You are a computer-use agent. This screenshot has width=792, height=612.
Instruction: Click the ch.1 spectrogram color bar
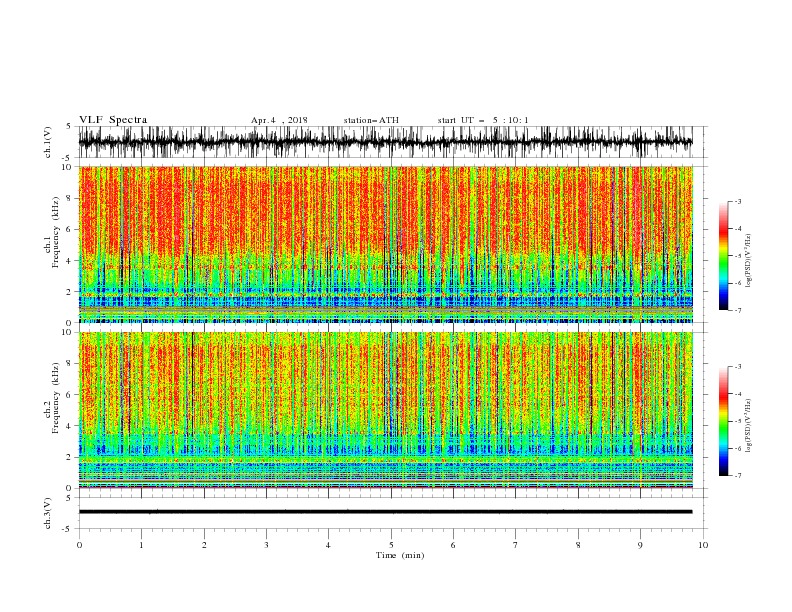tap(723, 256)
